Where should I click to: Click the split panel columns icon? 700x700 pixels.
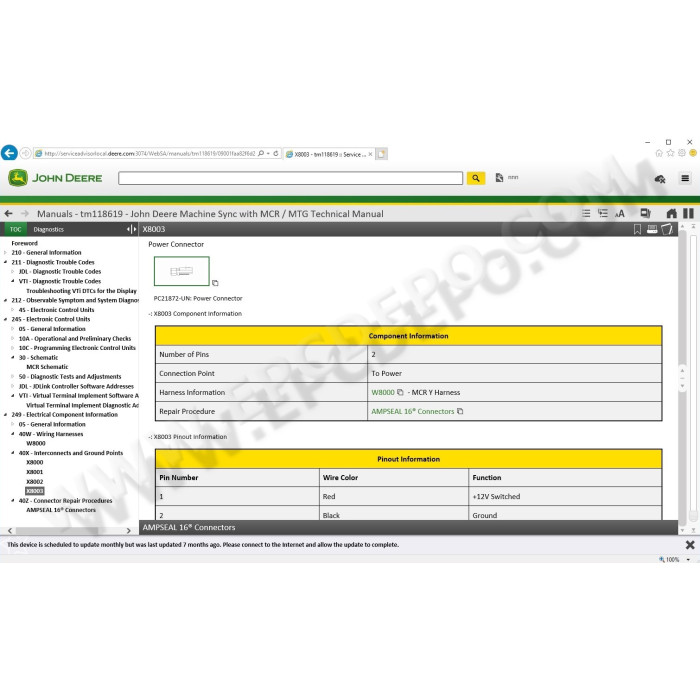pyautogui.click(x=688, y=213)
